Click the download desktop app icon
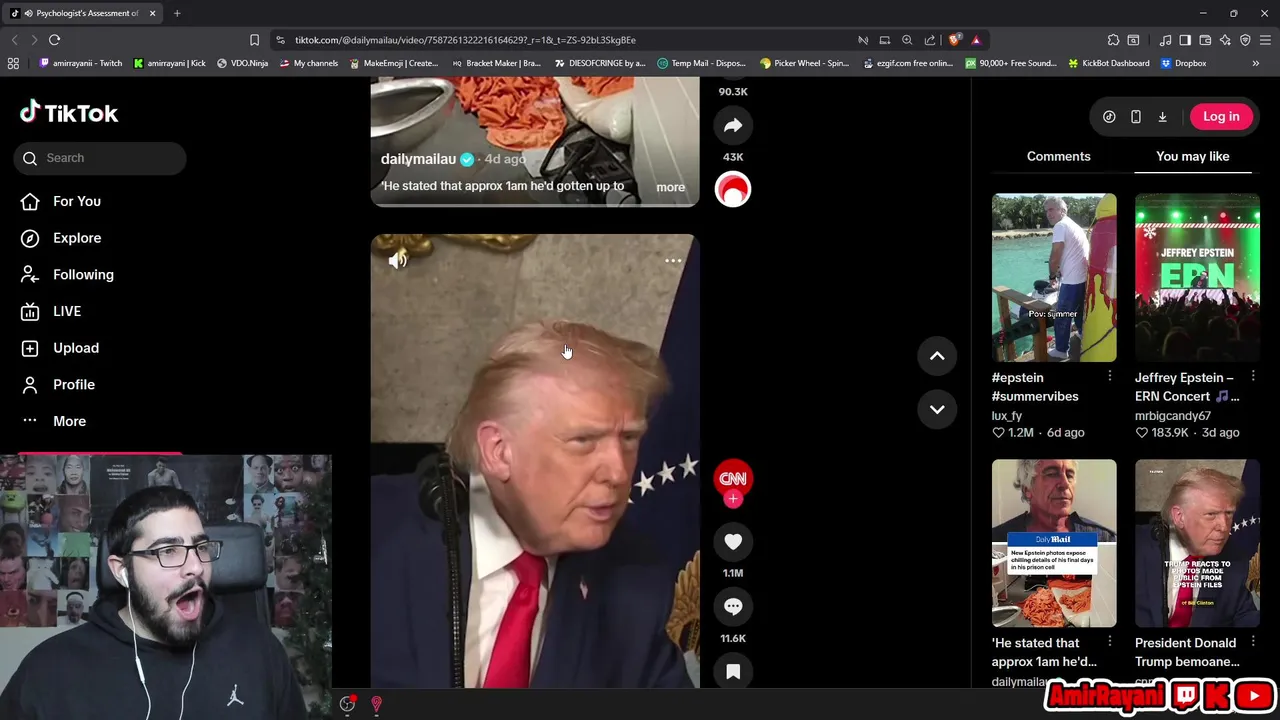The width and height of the screenshot is (1280, 720). 1162,117
